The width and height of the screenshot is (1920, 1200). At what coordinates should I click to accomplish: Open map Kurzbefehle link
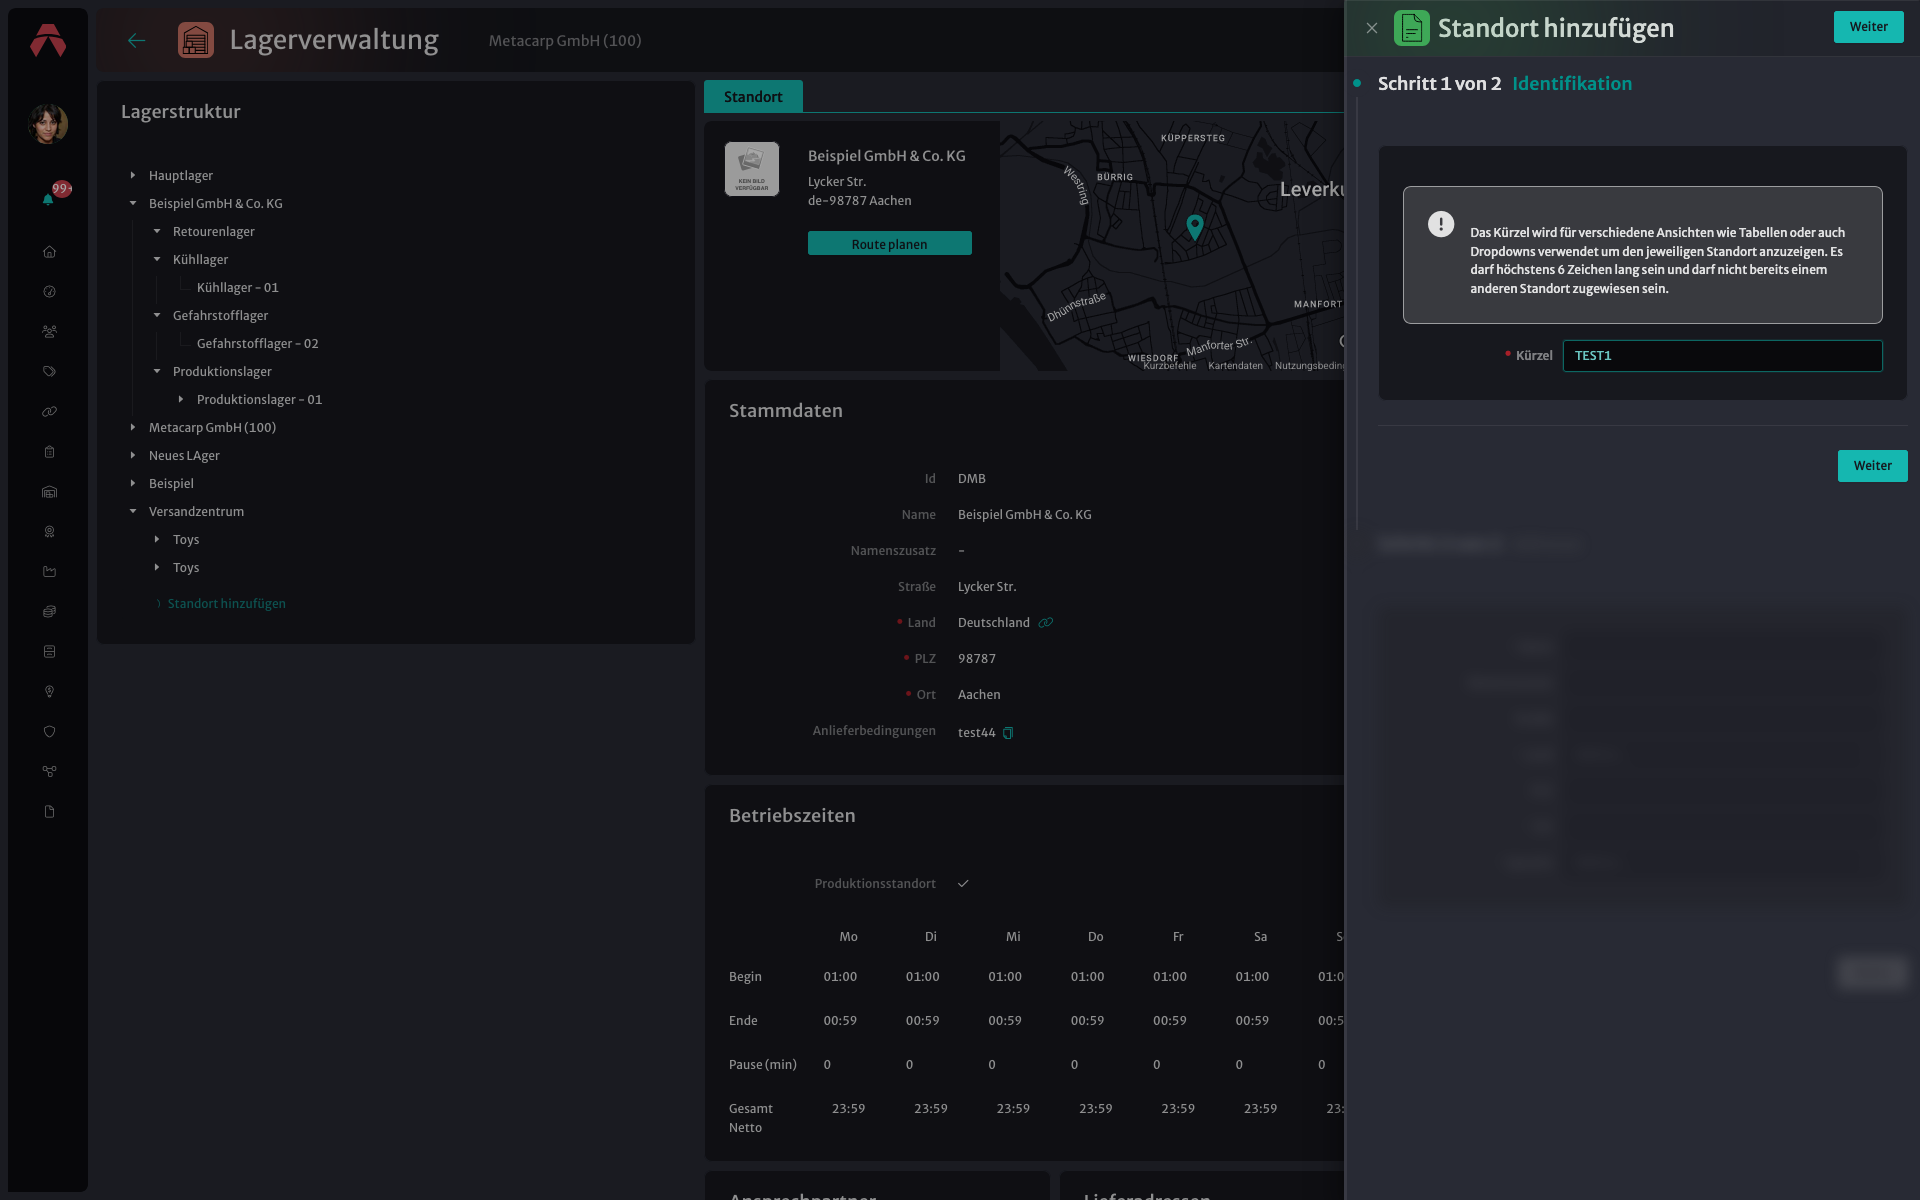tap(1169, 366)
